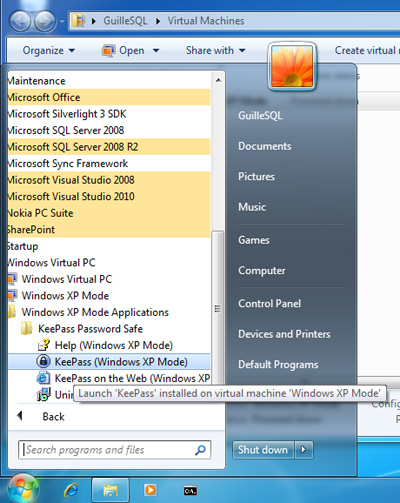Open Documents from start menu
Viewport: 400px width, 503px height.
(265, 146)
